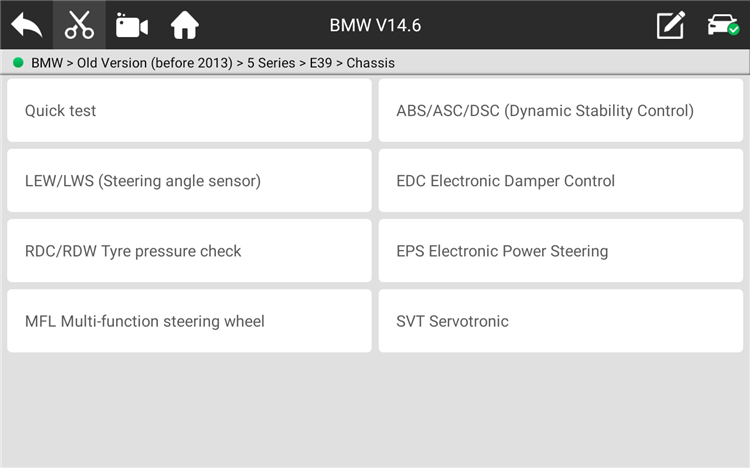Go to home screen icon
Viewport: 750px width, 468px height.
[x=185, y=25]
